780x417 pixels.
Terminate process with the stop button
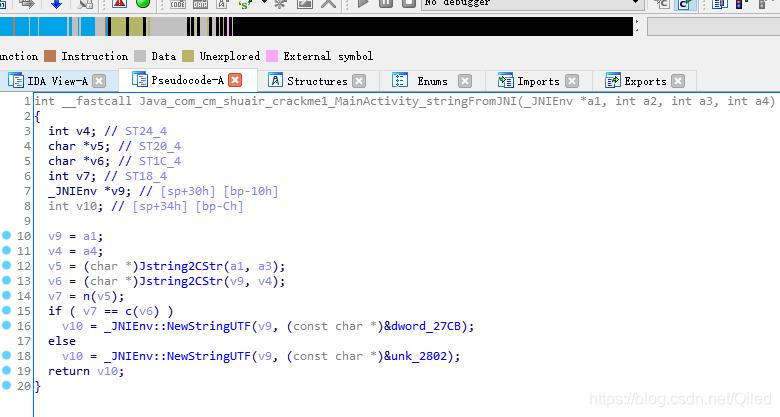(408, 4)
